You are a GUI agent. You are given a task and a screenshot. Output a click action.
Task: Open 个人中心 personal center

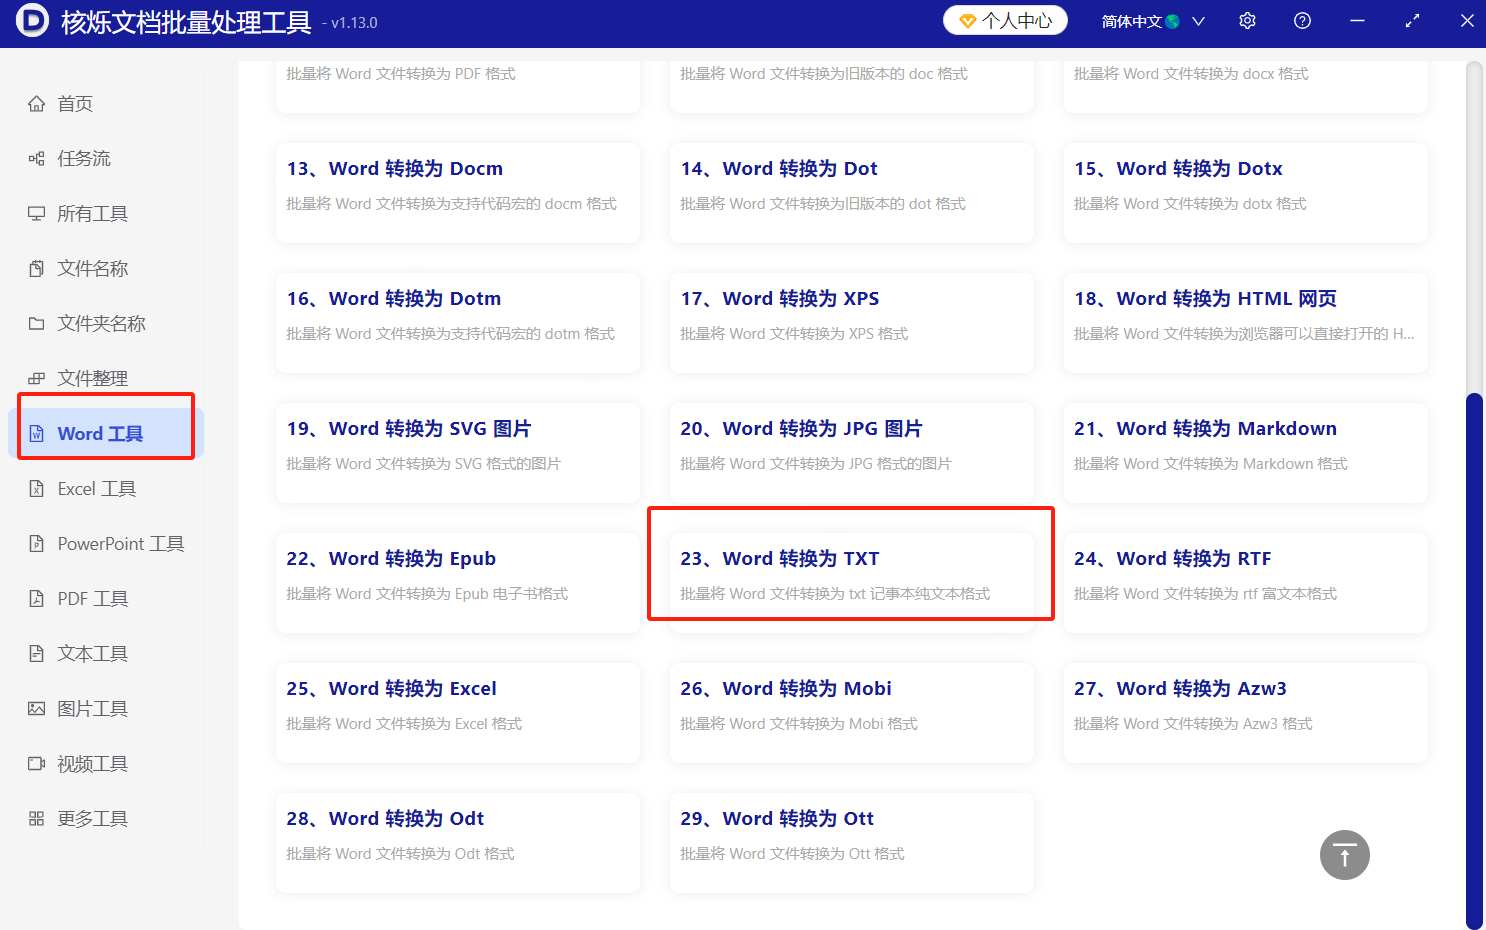point(1005,20)
